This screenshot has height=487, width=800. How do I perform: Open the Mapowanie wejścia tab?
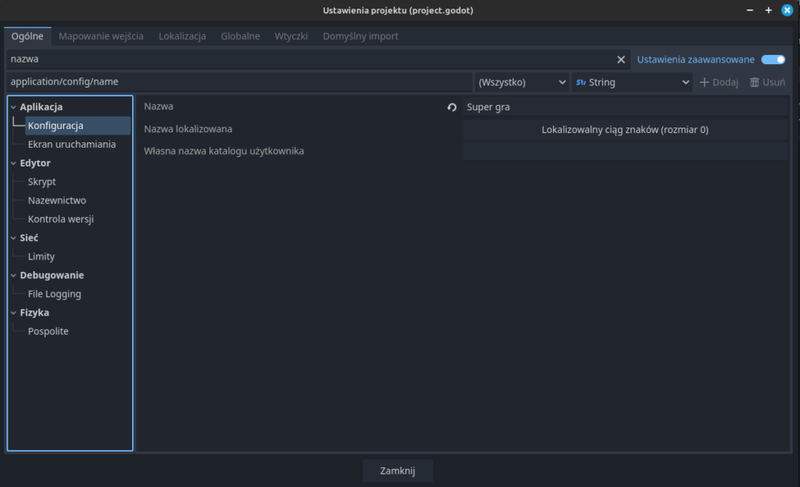point(101,36)
